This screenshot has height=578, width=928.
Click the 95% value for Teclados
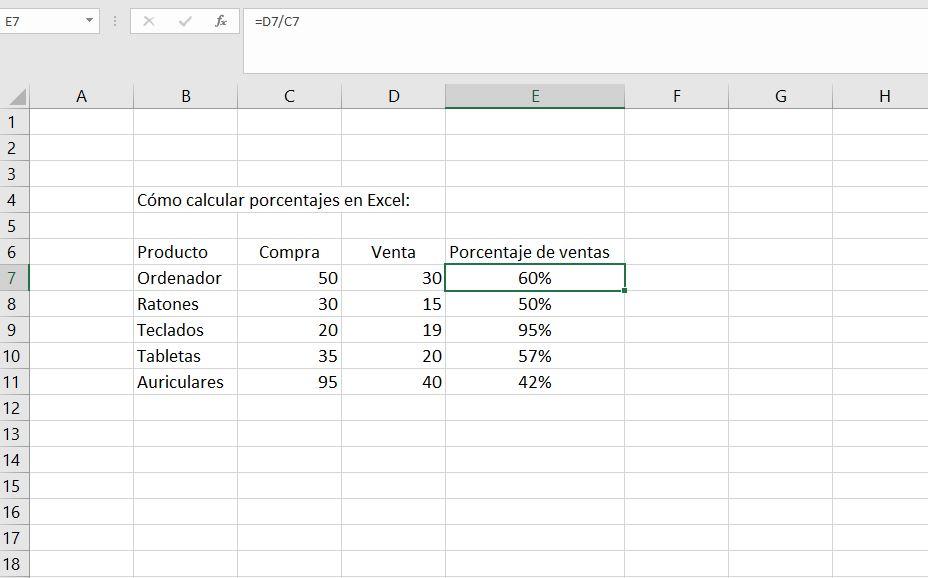tap(535, 330)
